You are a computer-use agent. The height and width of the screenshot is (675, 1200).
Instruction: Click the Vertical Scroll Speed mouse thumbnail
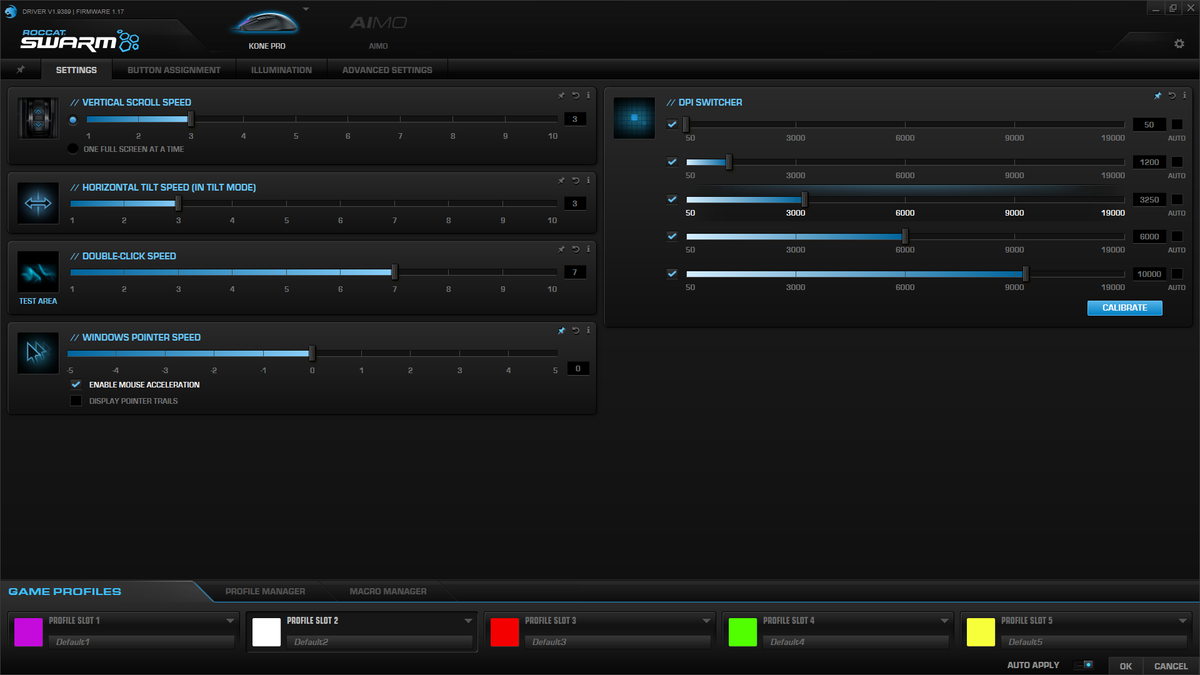37,118
